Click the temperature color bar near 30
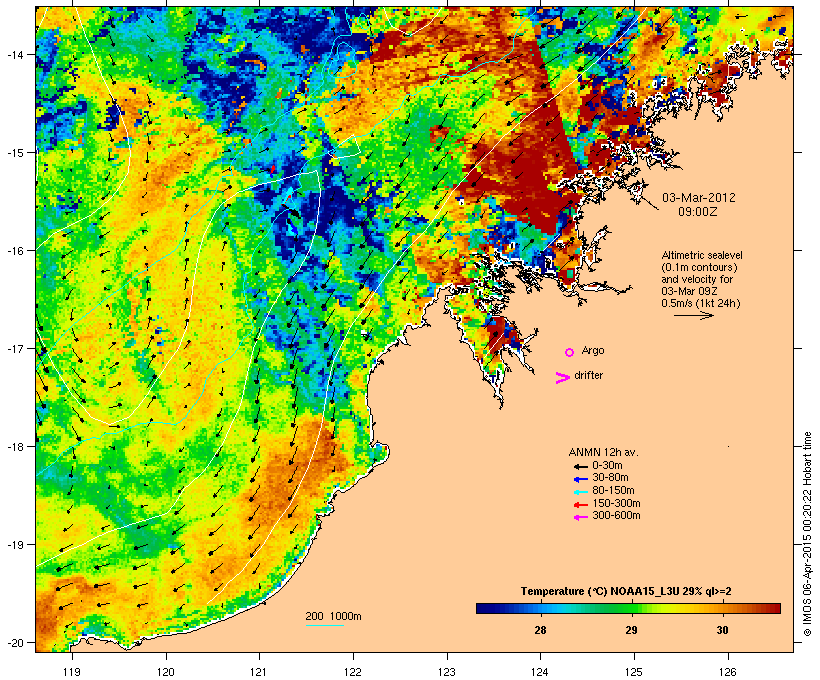Viewport: 820px width, 680px height. coord(722,608)
